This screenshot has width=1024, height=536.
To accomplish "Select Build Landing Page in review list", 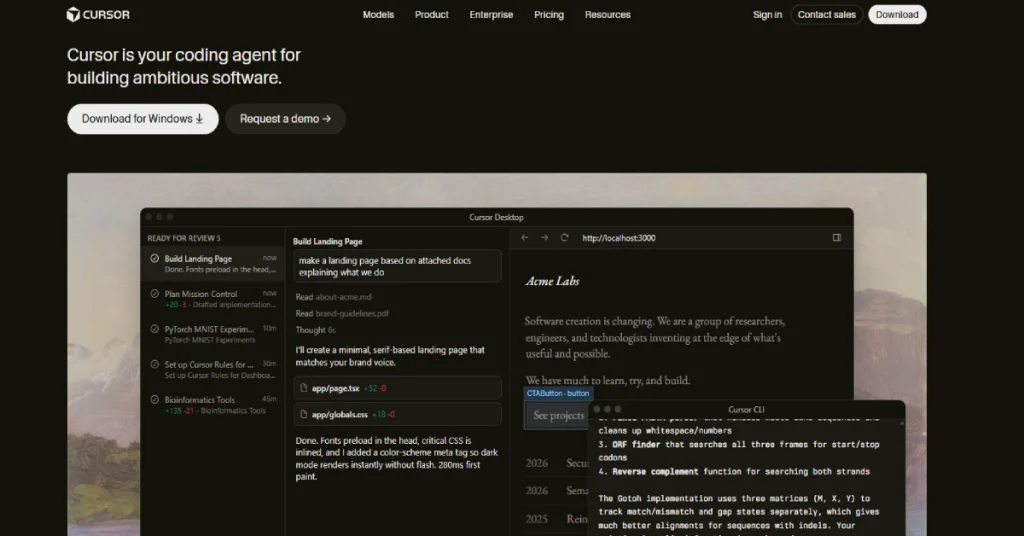I will pyautogui.click(x=212, y=264).
